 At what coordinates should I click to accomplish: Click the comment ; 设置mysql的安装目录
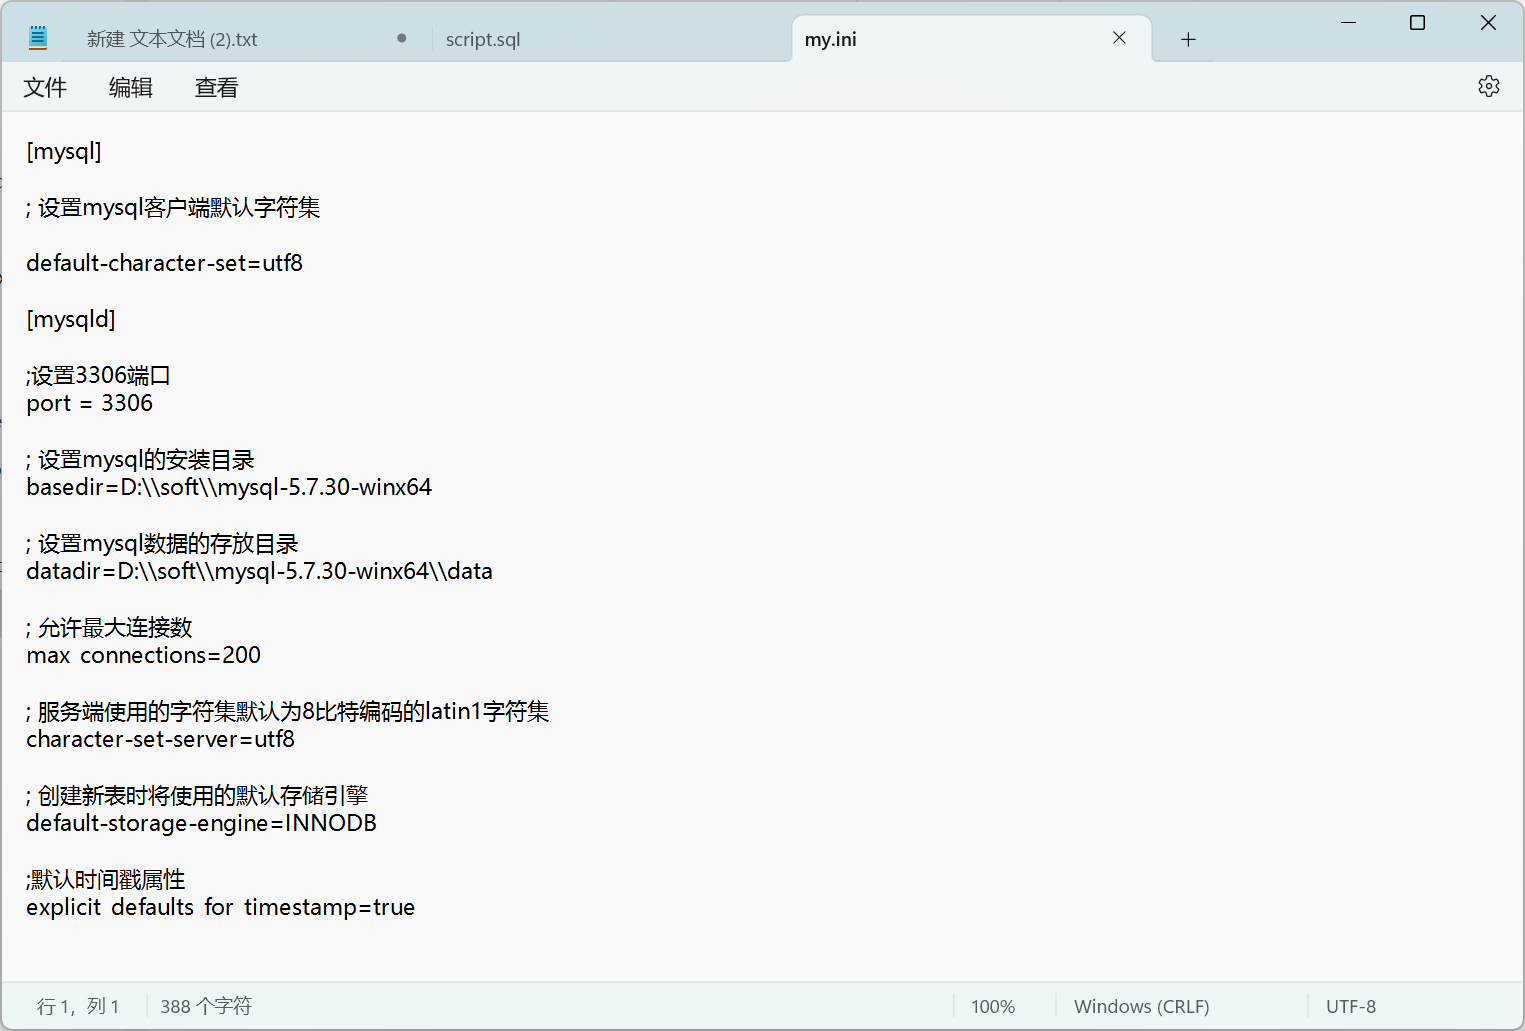pyautogui.click(x=140, y=459)
